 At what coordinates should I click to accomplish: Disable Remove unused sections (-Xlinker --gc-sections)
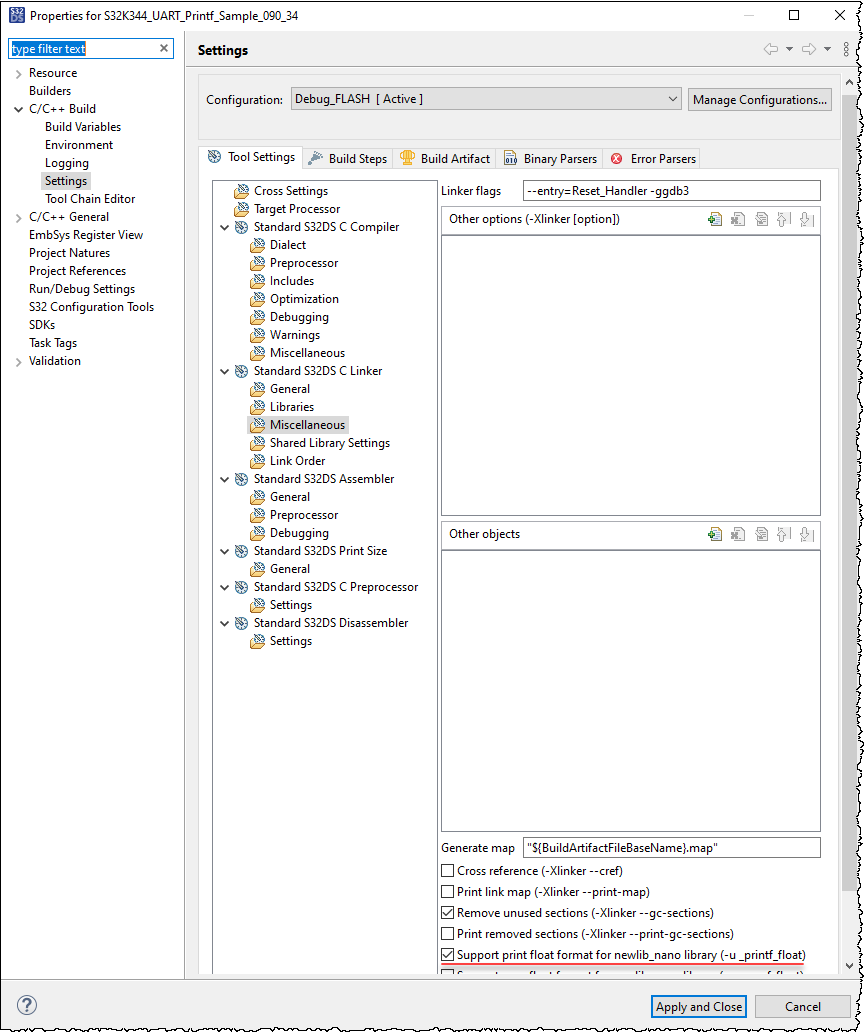[447, 912]
